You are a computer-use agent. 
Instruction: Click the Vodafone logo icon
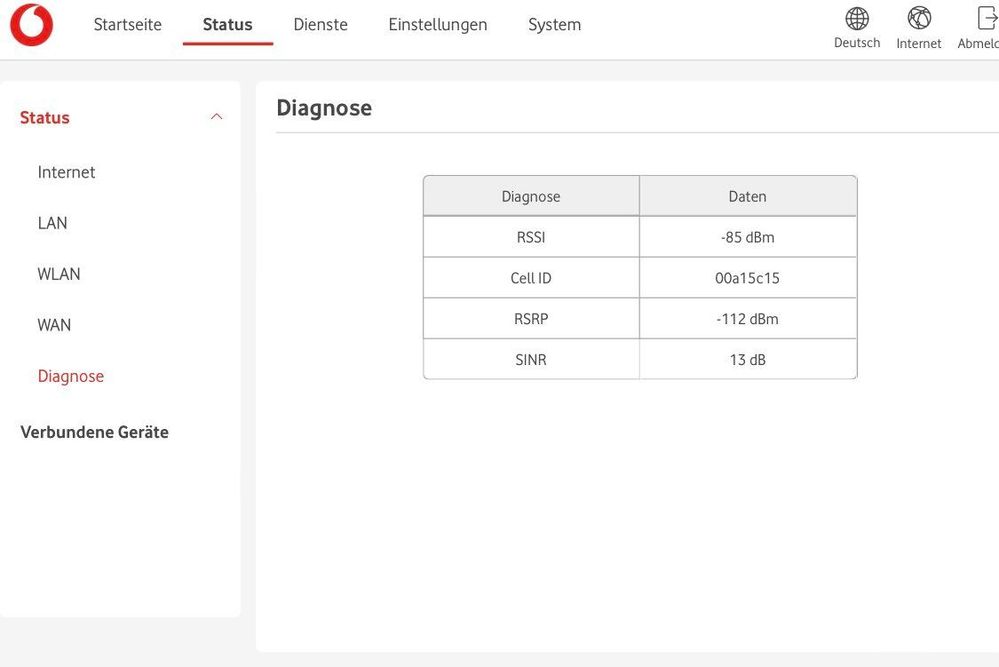coord(31,25)
